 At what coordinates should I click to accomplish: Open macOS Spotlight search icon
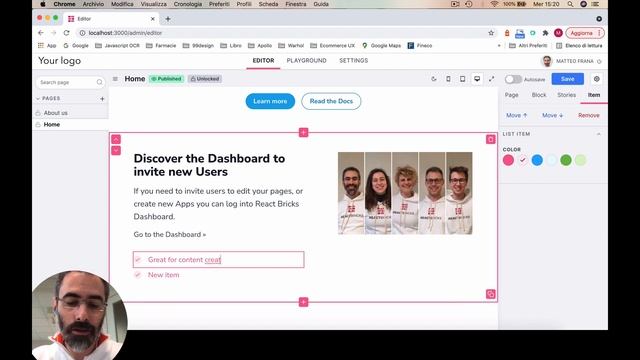(570, 4)
